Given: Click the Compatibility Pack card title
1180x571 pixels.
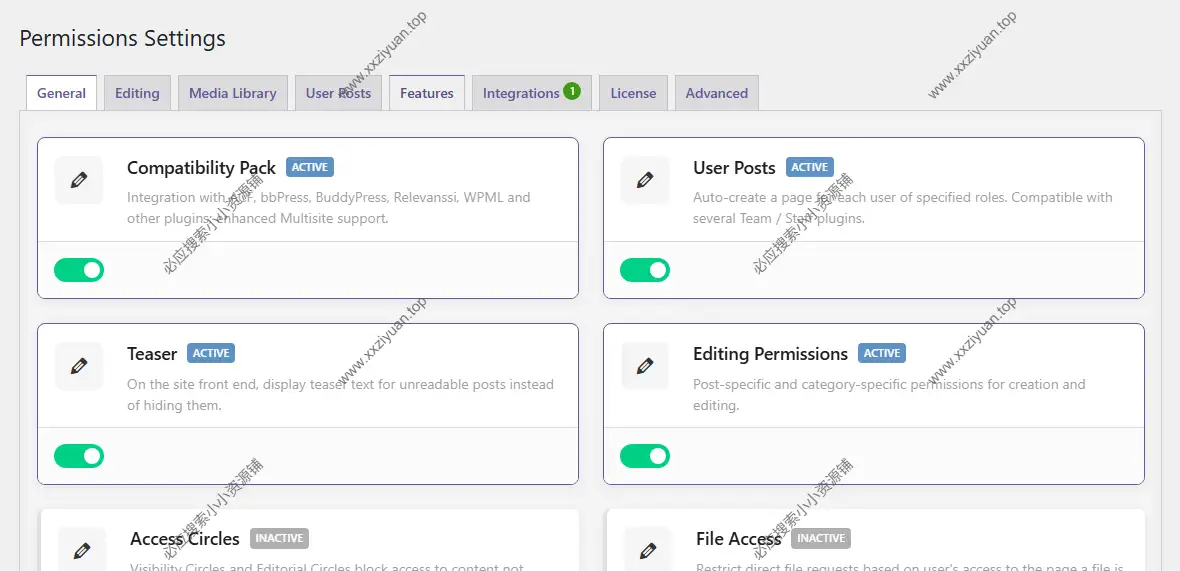Looking at the screenshot, I should pyautogui.click(x=202, y=168).
